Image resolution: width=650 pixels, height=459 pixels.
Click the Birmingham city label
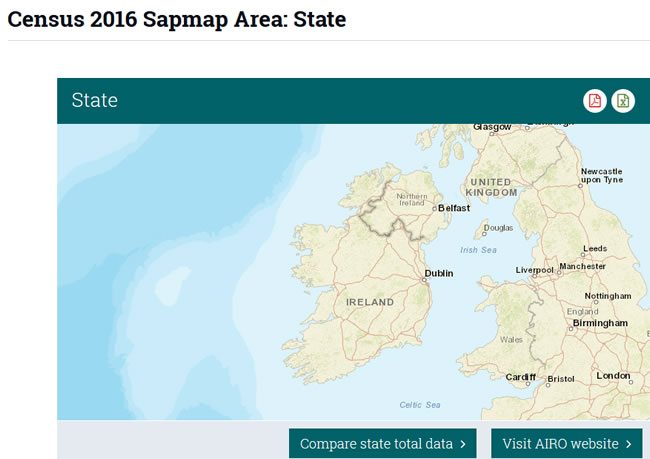click(x=600, y=323)
